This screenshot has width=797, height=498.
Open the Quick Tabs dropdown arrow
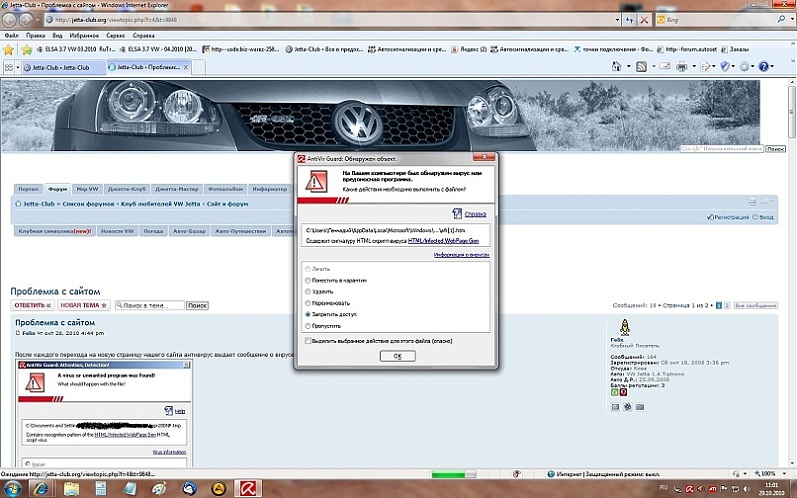click(18, 67)
